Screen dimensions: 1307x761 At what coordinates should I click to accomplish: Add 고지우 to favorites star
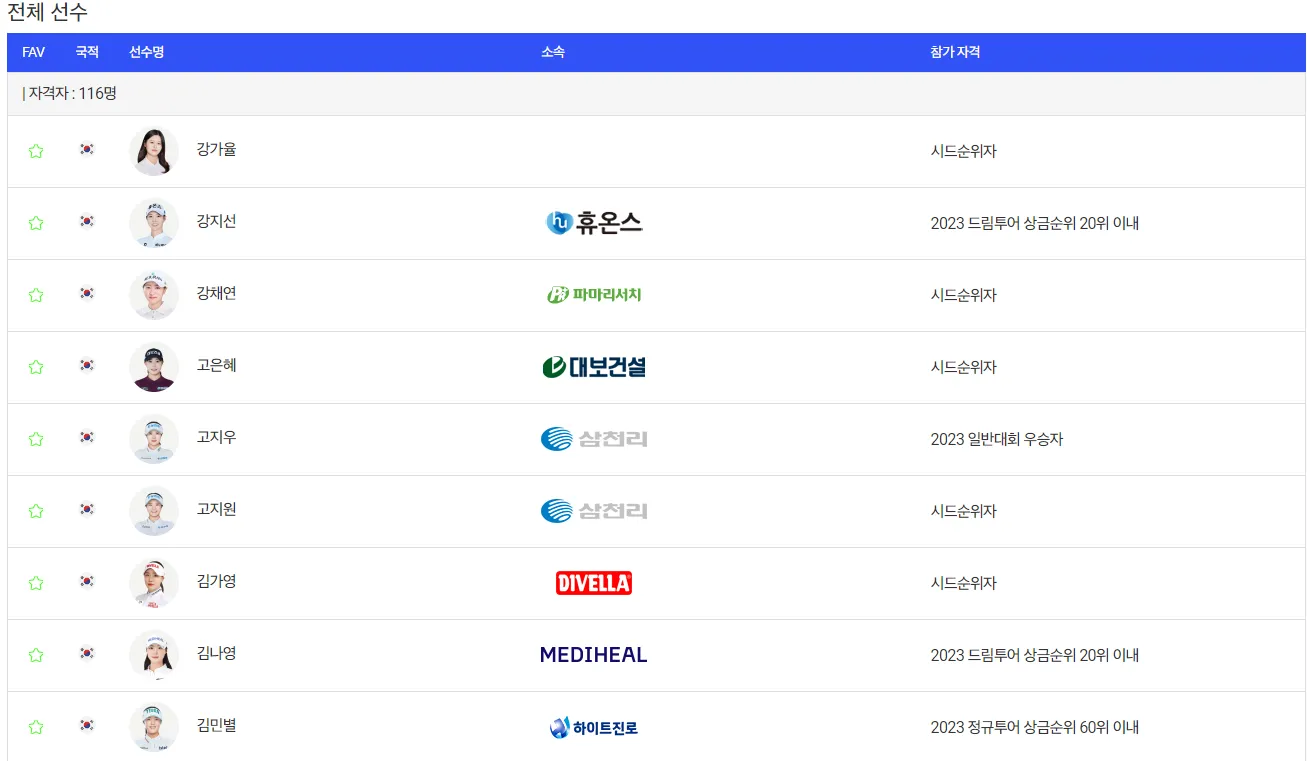(36, 440)
